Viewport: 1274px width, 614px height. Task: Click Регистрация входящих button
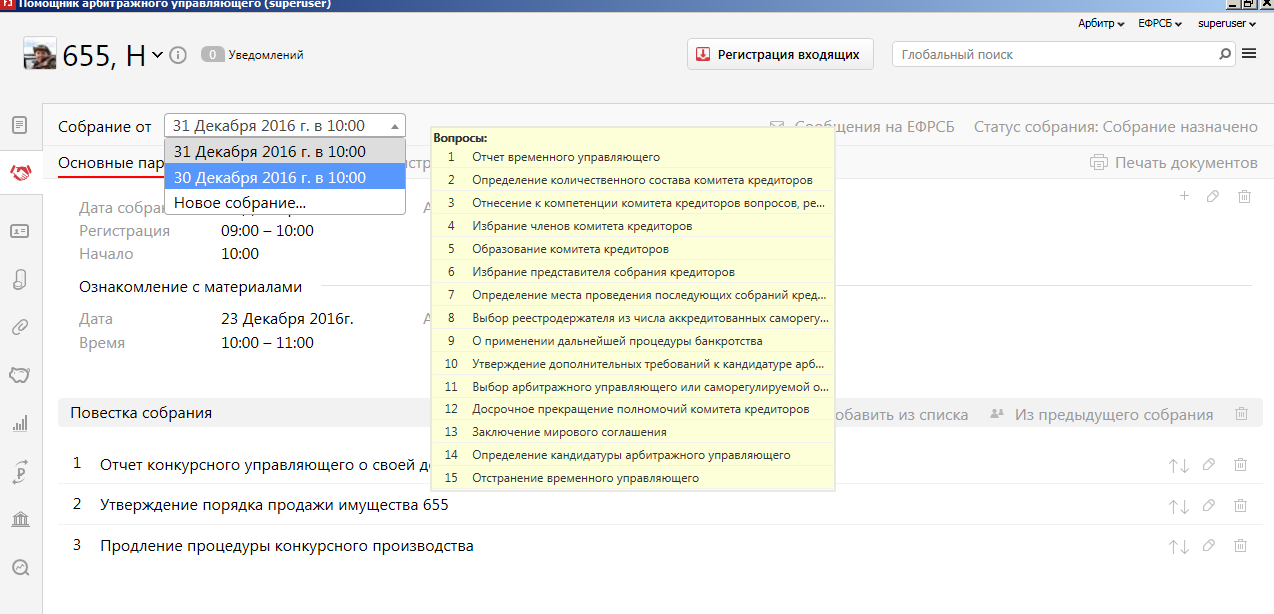click(780, 55)
